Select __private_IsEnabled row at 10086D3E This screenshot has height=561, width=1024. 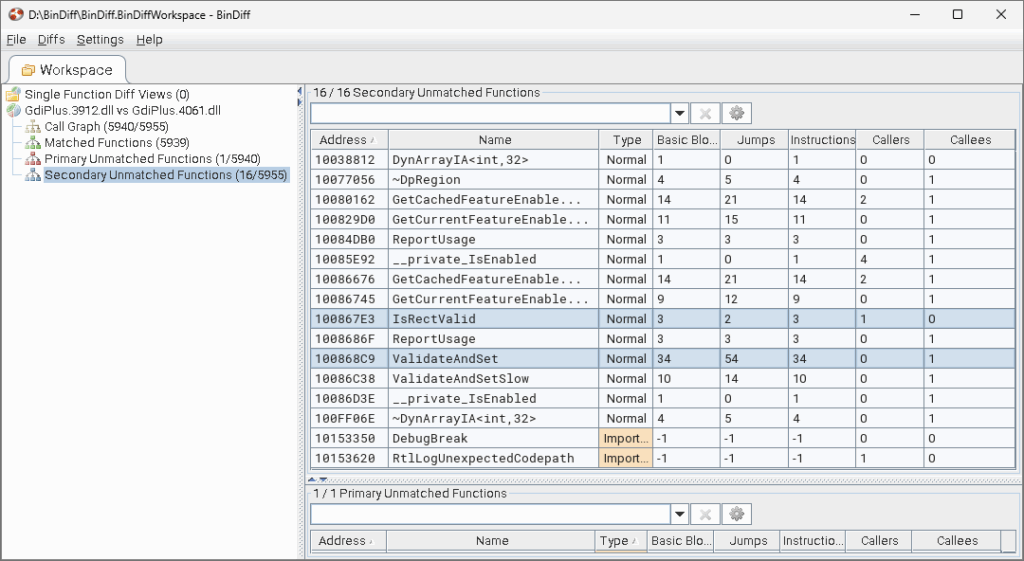point(663,398)
